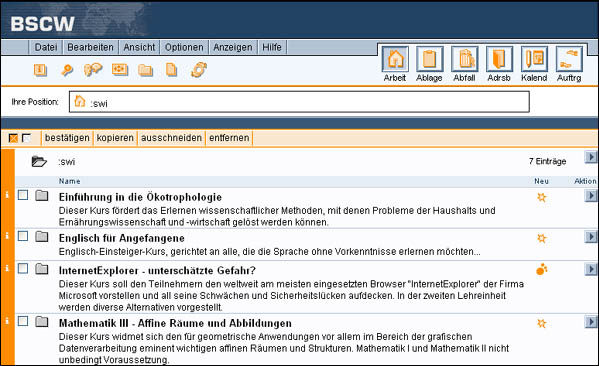Viewport: 599px width, 366px height.
Task: Click the ausschneiden button
Action: (x=171, y=138)
